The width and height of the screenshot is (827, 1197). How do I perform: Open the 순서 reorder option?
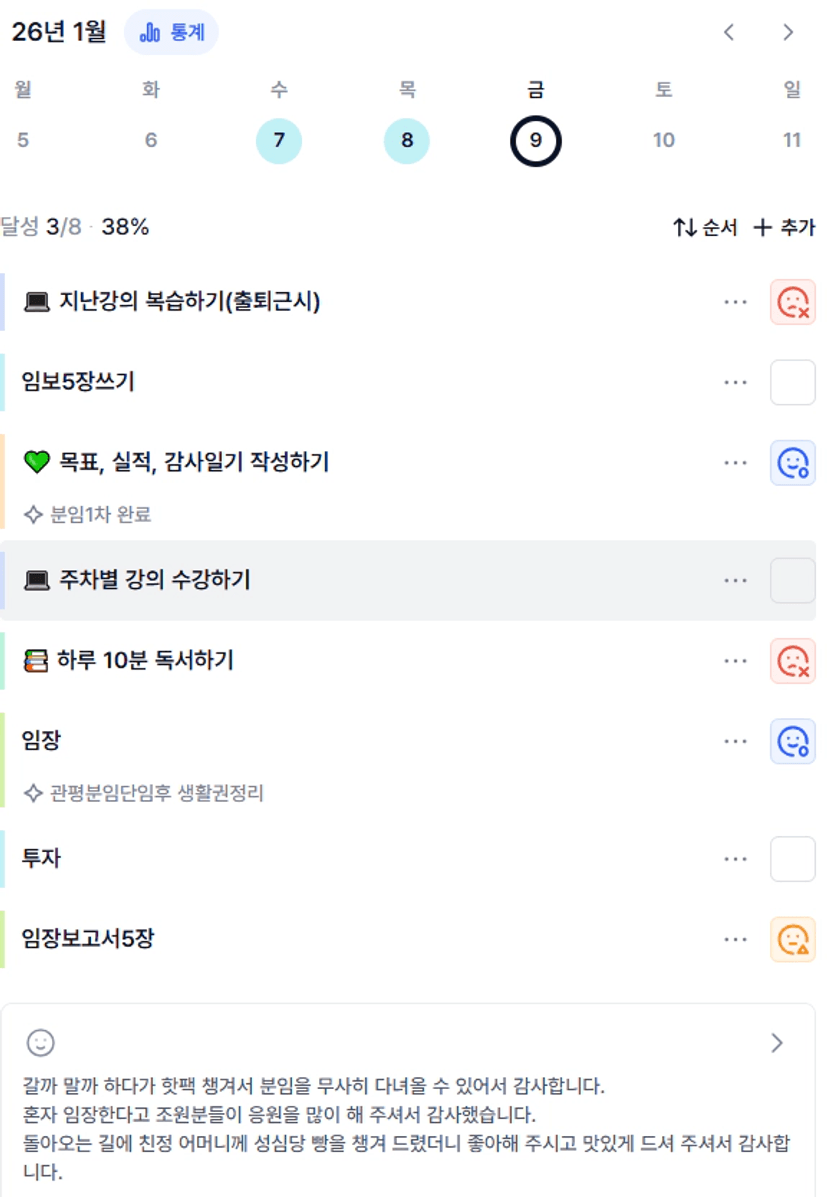coord(705,228)
